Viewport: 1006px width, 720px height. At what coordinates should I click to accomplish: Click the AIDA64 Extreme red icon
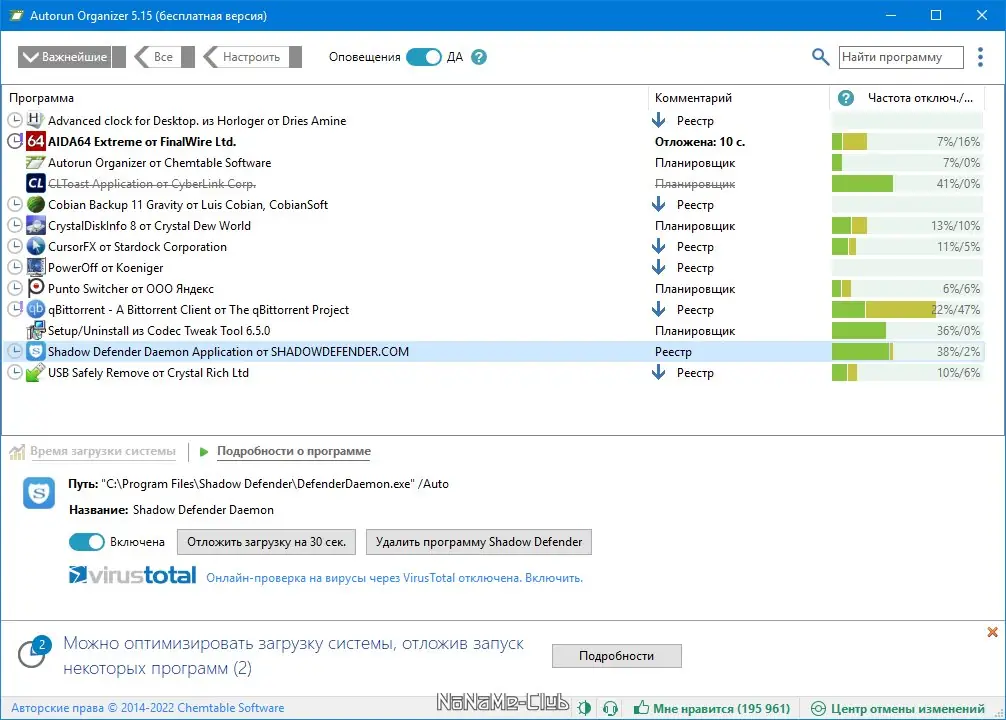36,141
